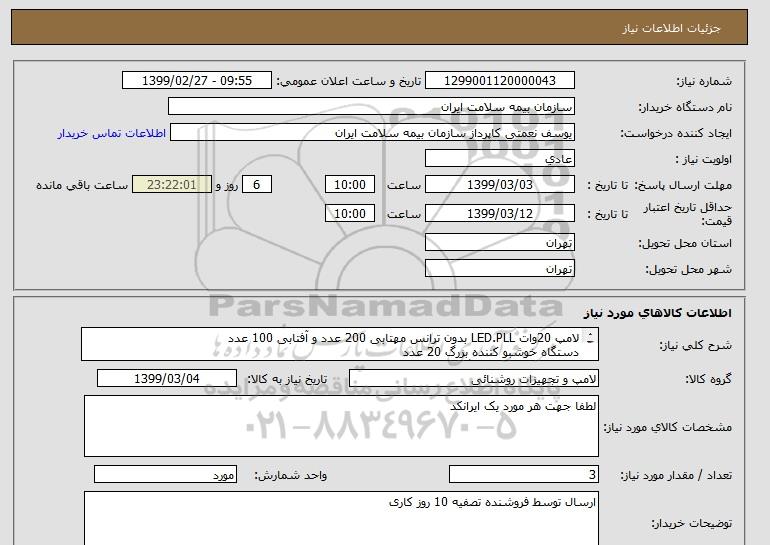Click the remaining days field showing 6
Screen dimensions: 770x545
(256, 185)
